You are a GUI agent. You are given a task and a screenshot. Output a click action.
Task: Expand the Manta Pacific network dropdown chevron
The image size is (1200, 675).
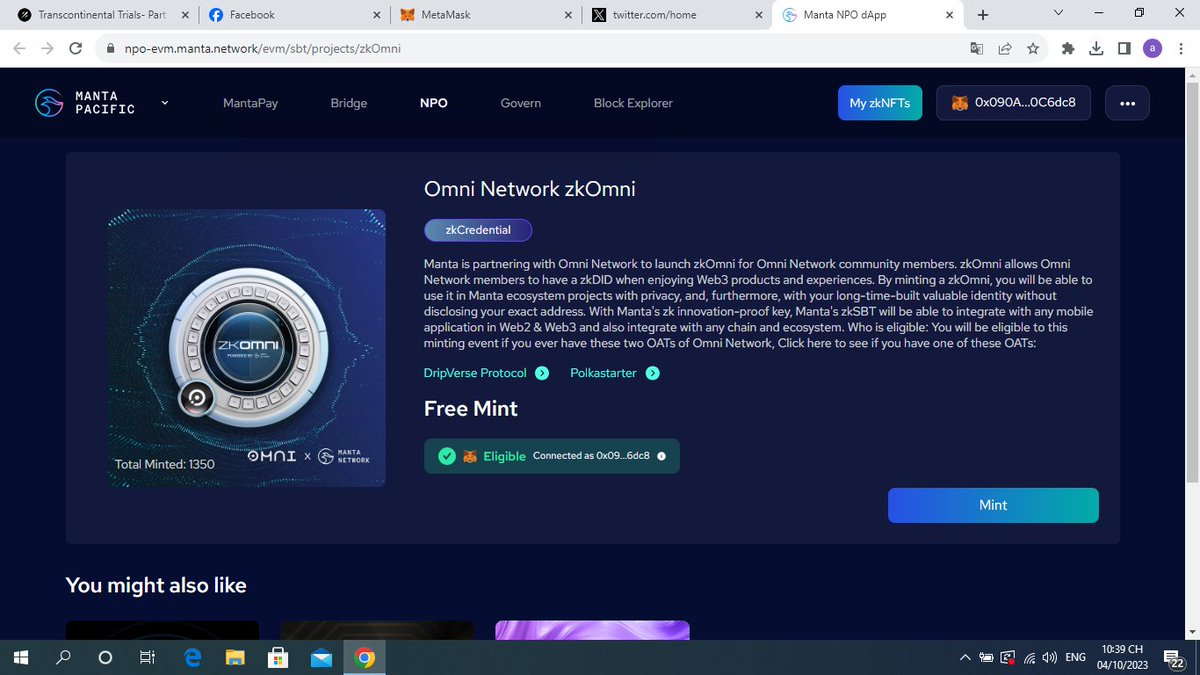[x=165, y=102]
